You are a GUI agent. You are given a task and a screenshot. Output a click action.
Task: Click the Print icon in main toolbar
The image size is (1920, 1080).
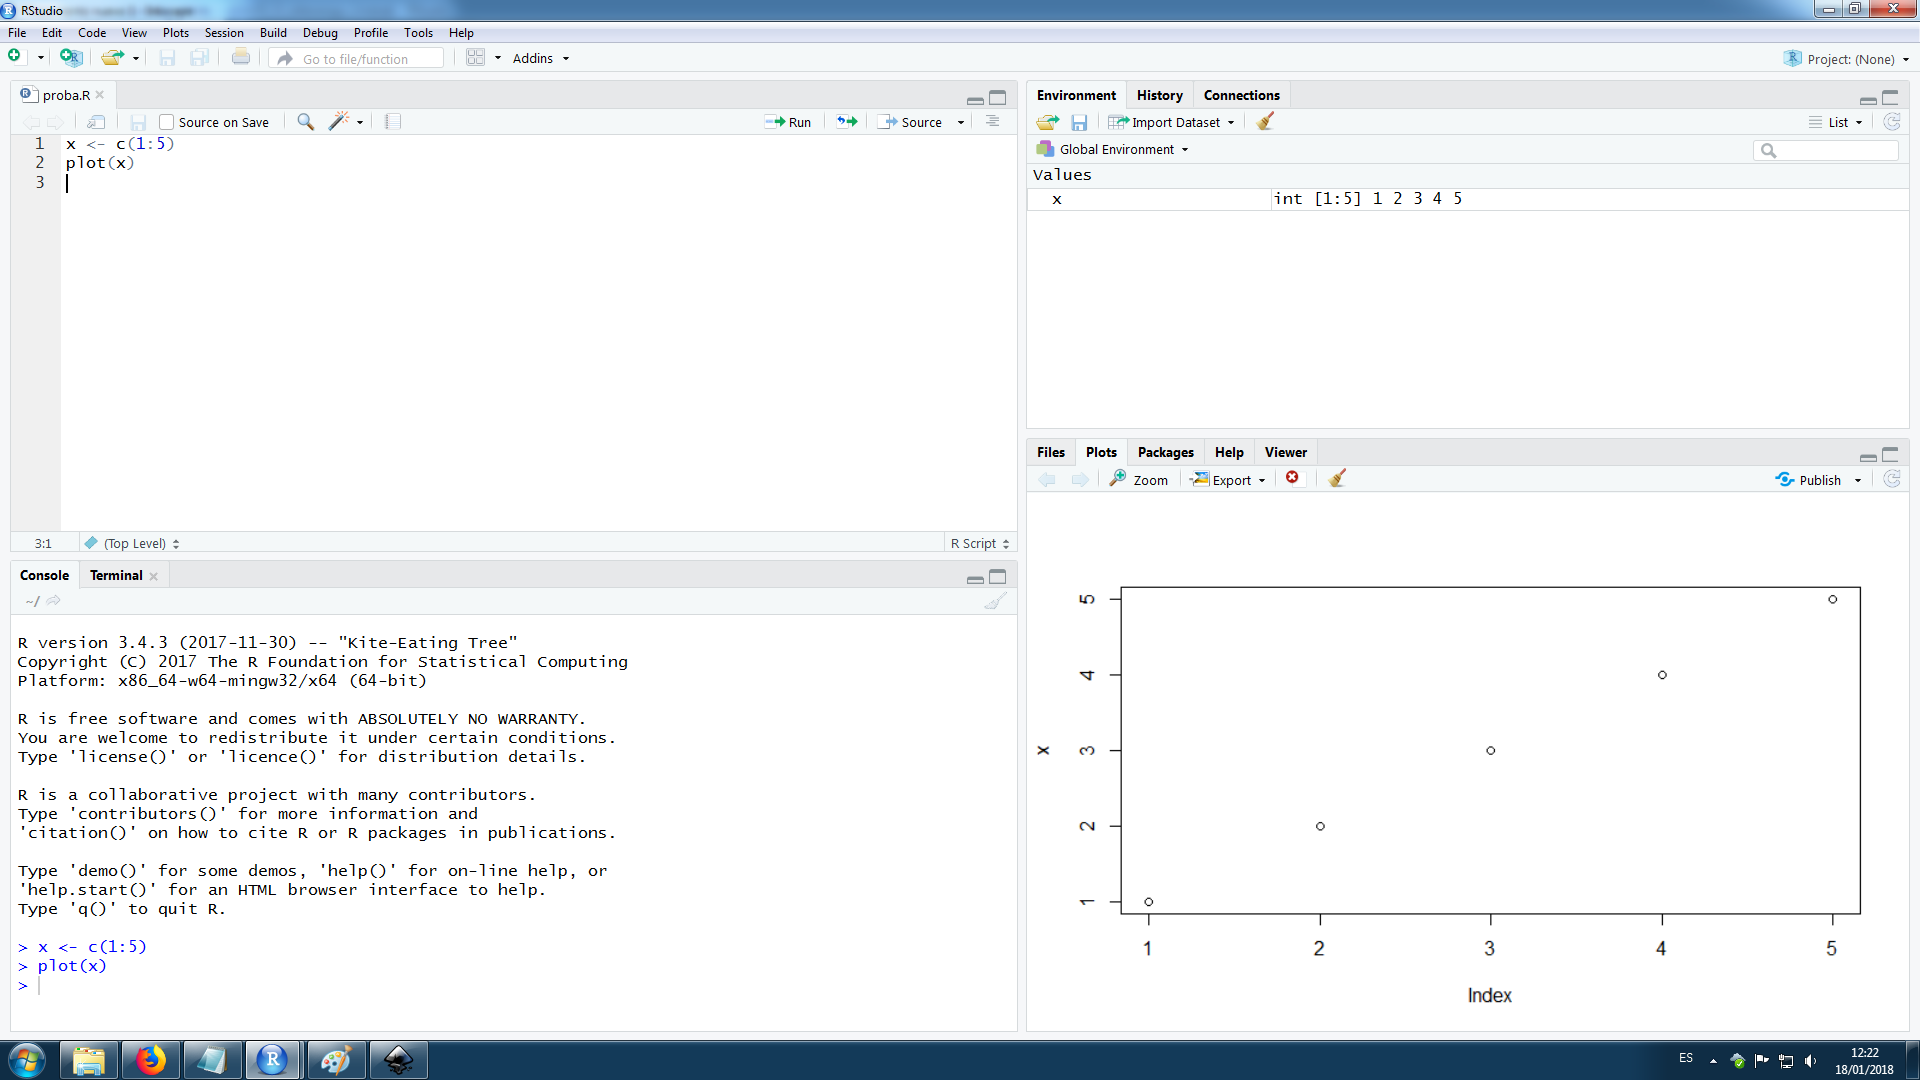click(x=241, y=58)
